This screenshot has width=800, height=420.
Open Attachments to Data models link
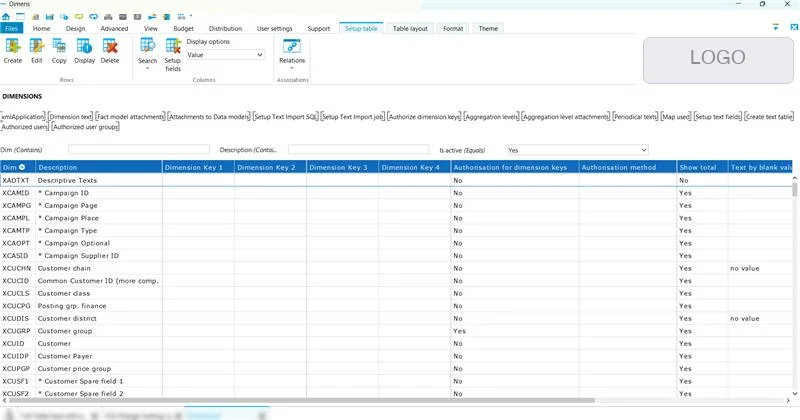(209, 116)
